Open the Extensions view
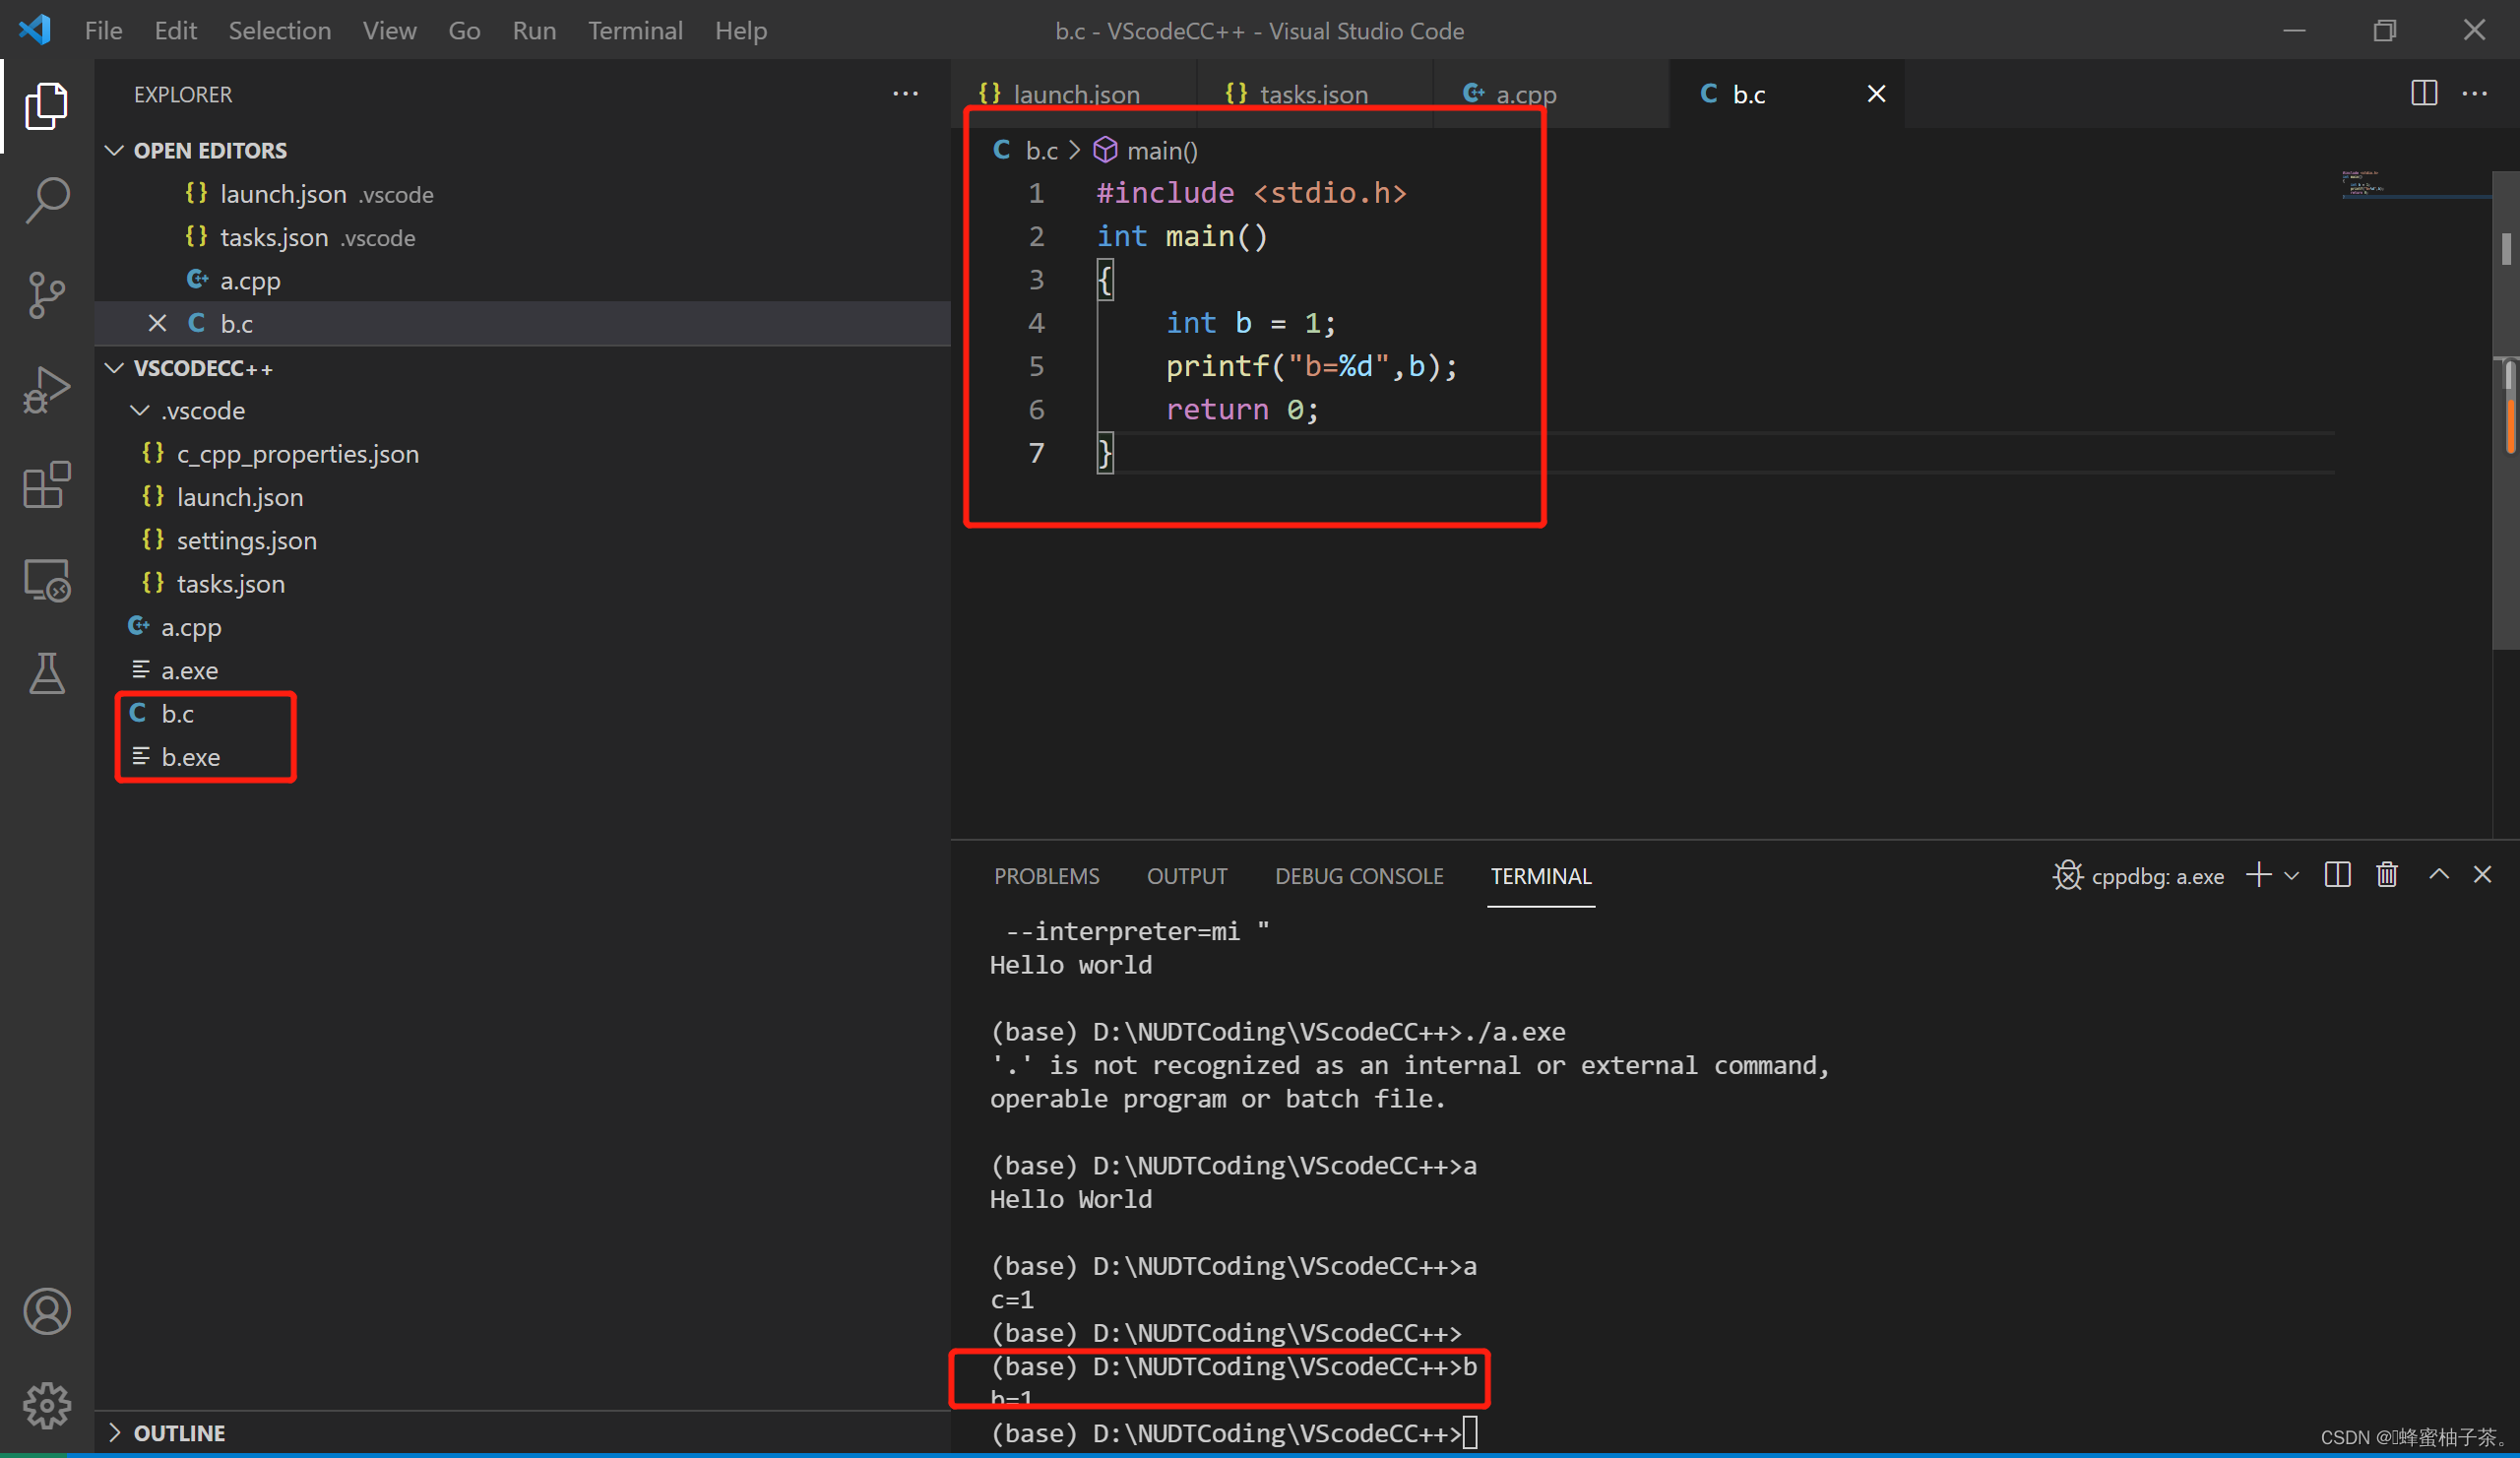 coord(46,485)
